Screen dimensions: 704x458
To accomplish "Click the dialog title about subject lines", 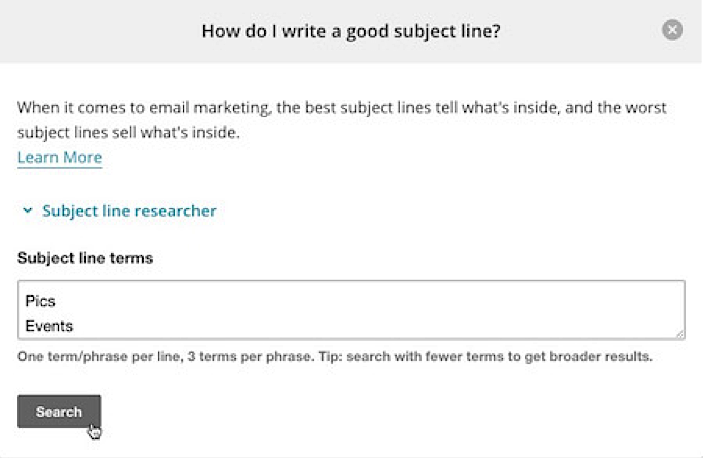I will tap(351, 31).
